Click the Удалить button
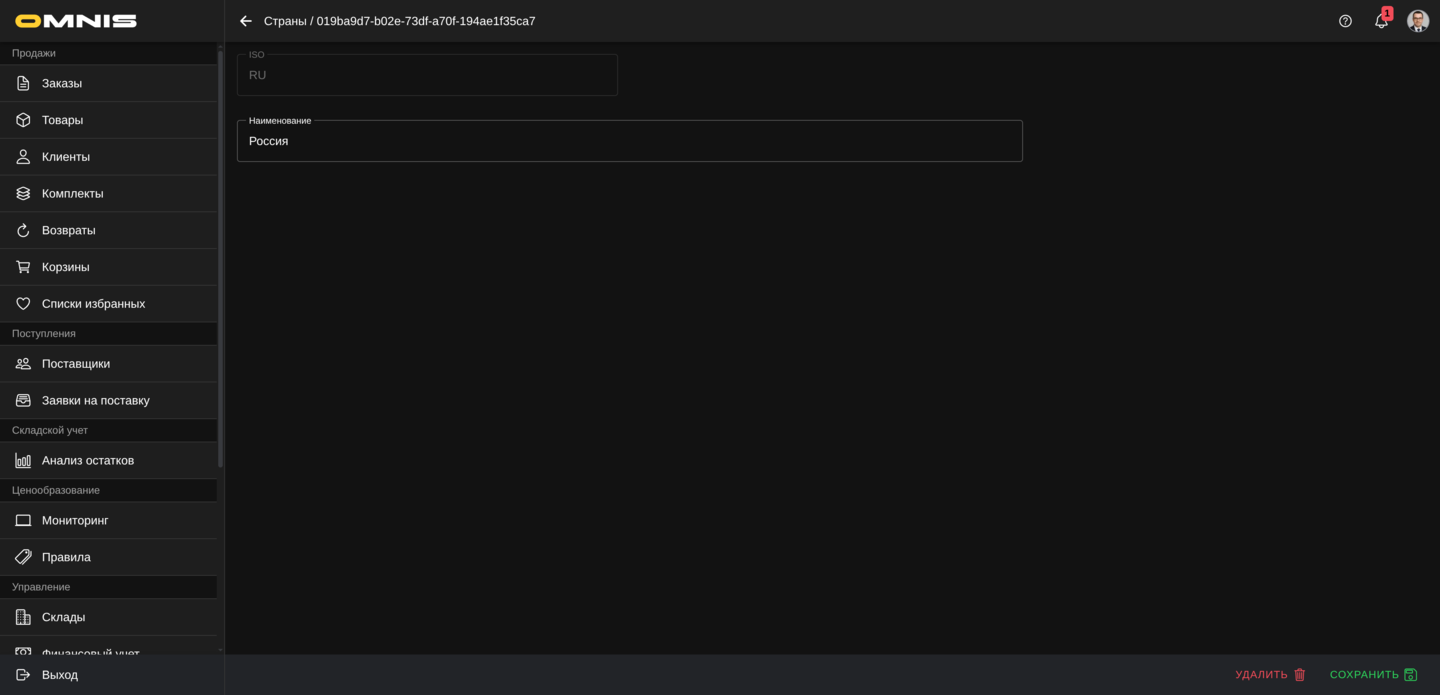Image resolution: width=1440 pixels, height=695 pixels. tap(1270, 675)
